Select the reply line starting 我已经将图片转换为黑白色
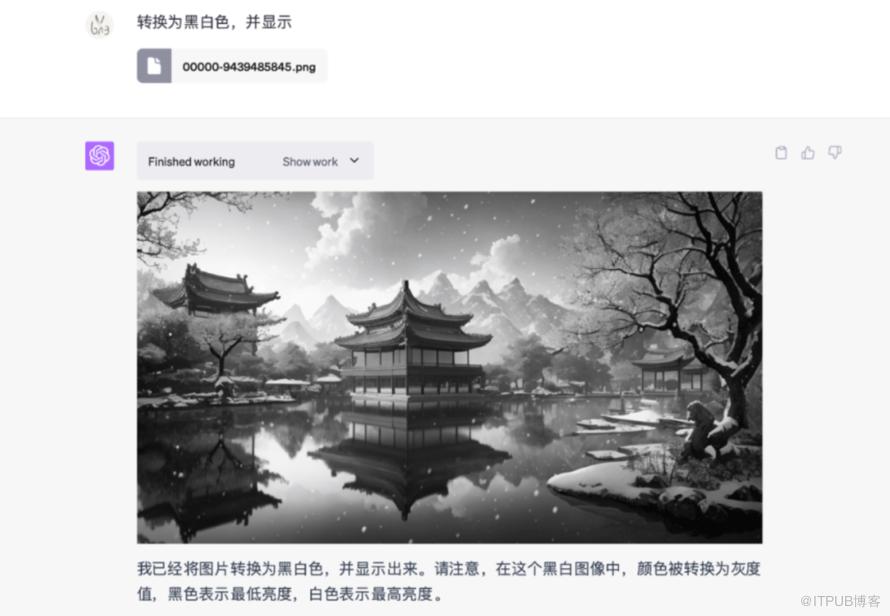 [x=448, y=568]
